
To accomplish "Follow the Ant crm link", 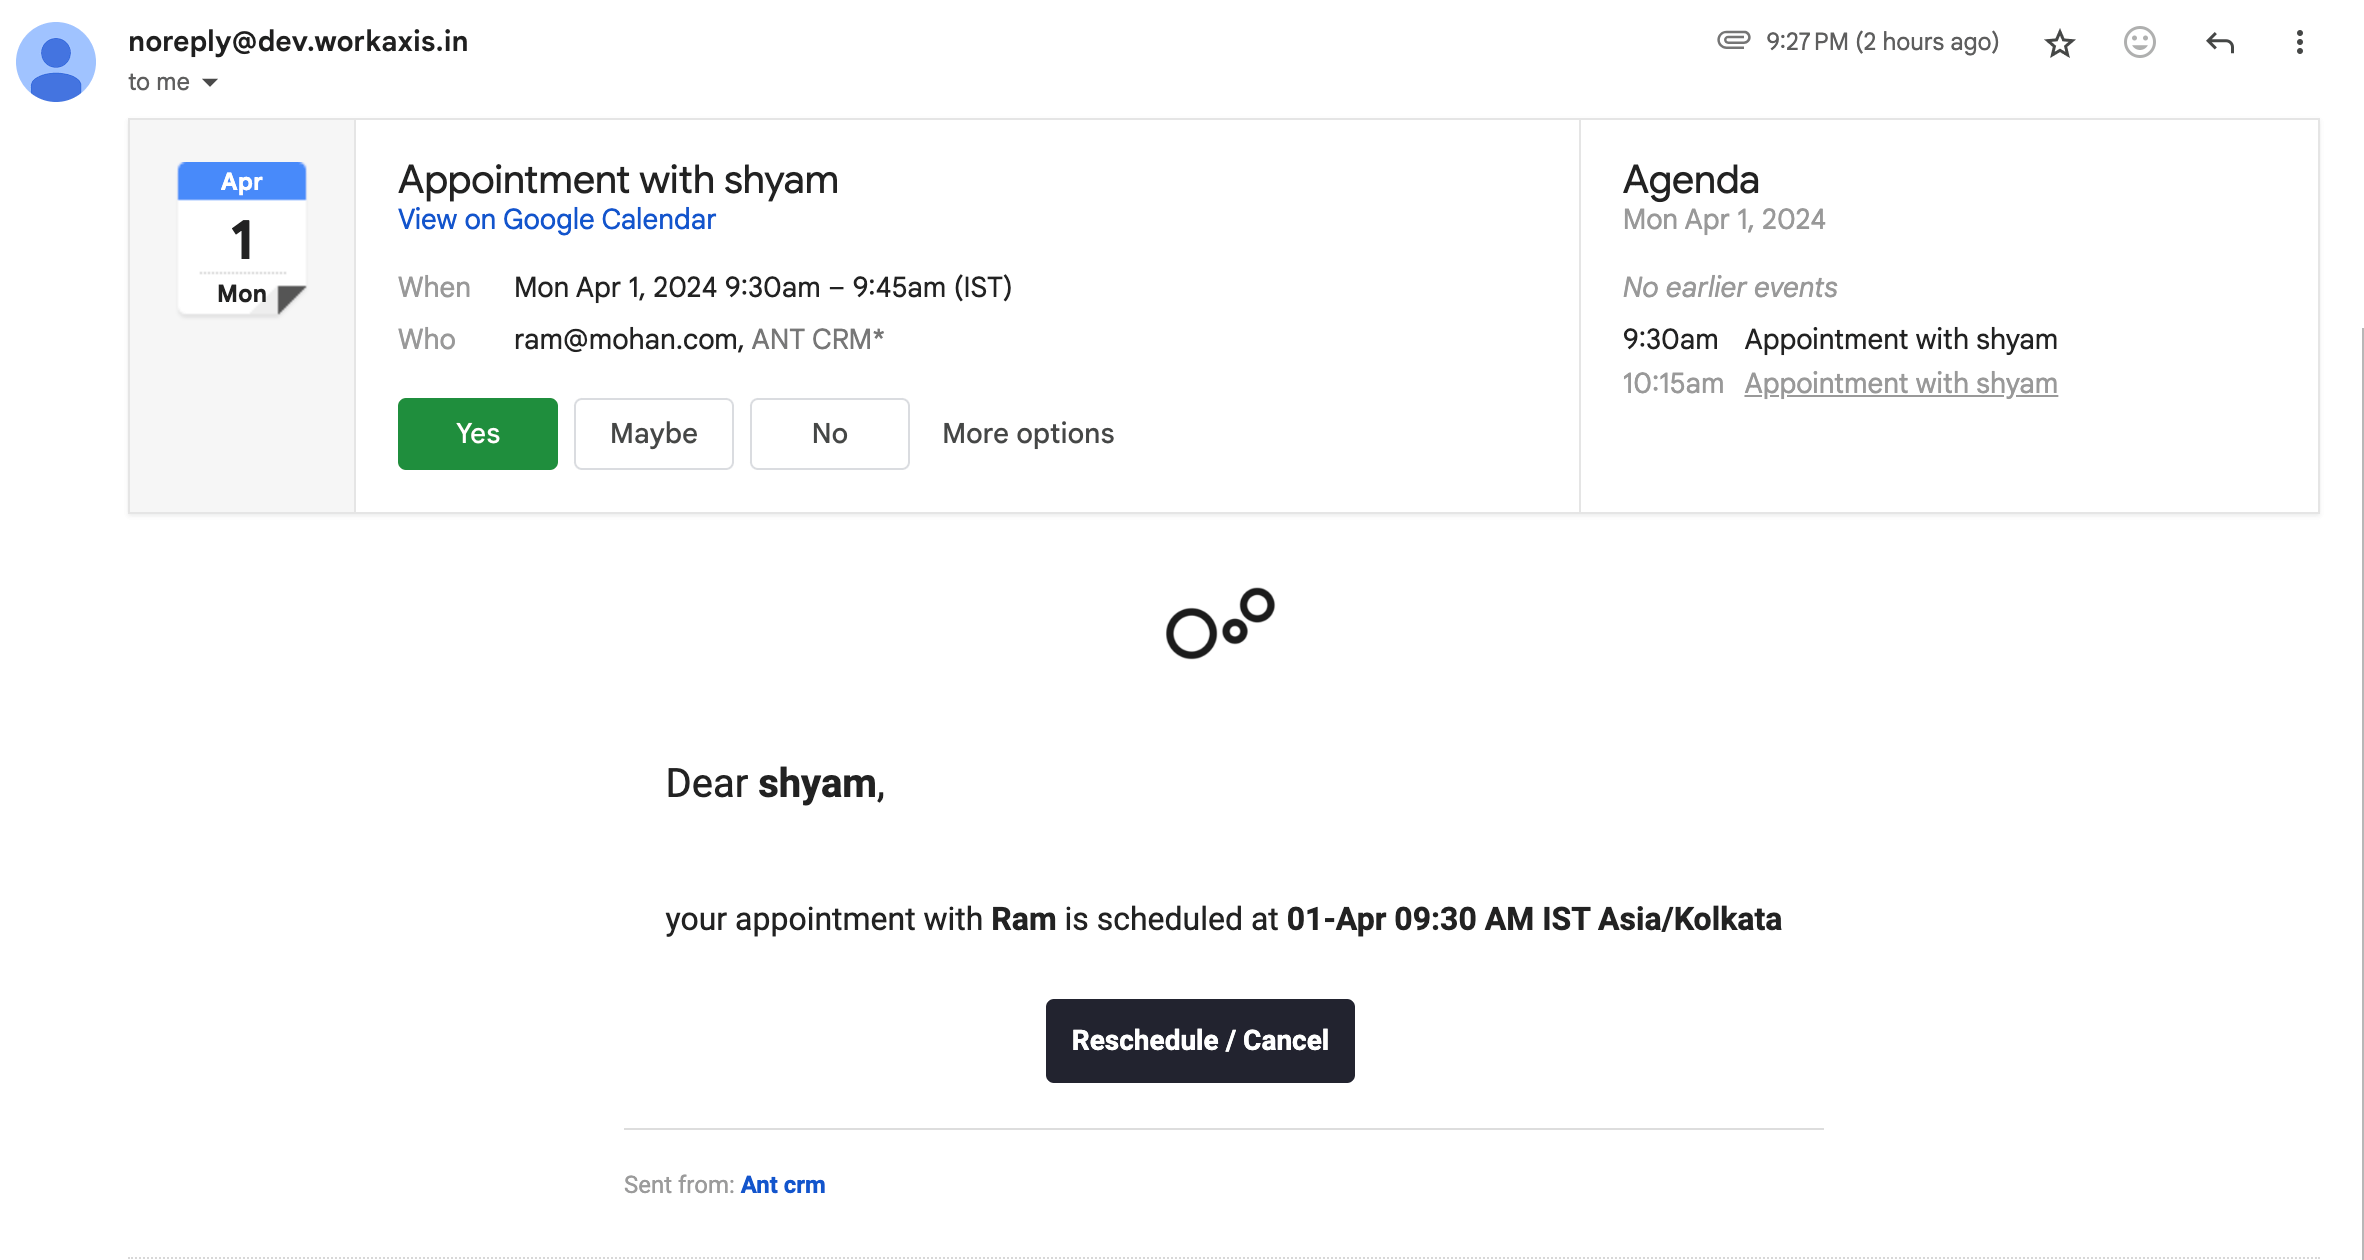I will 782,1185.
